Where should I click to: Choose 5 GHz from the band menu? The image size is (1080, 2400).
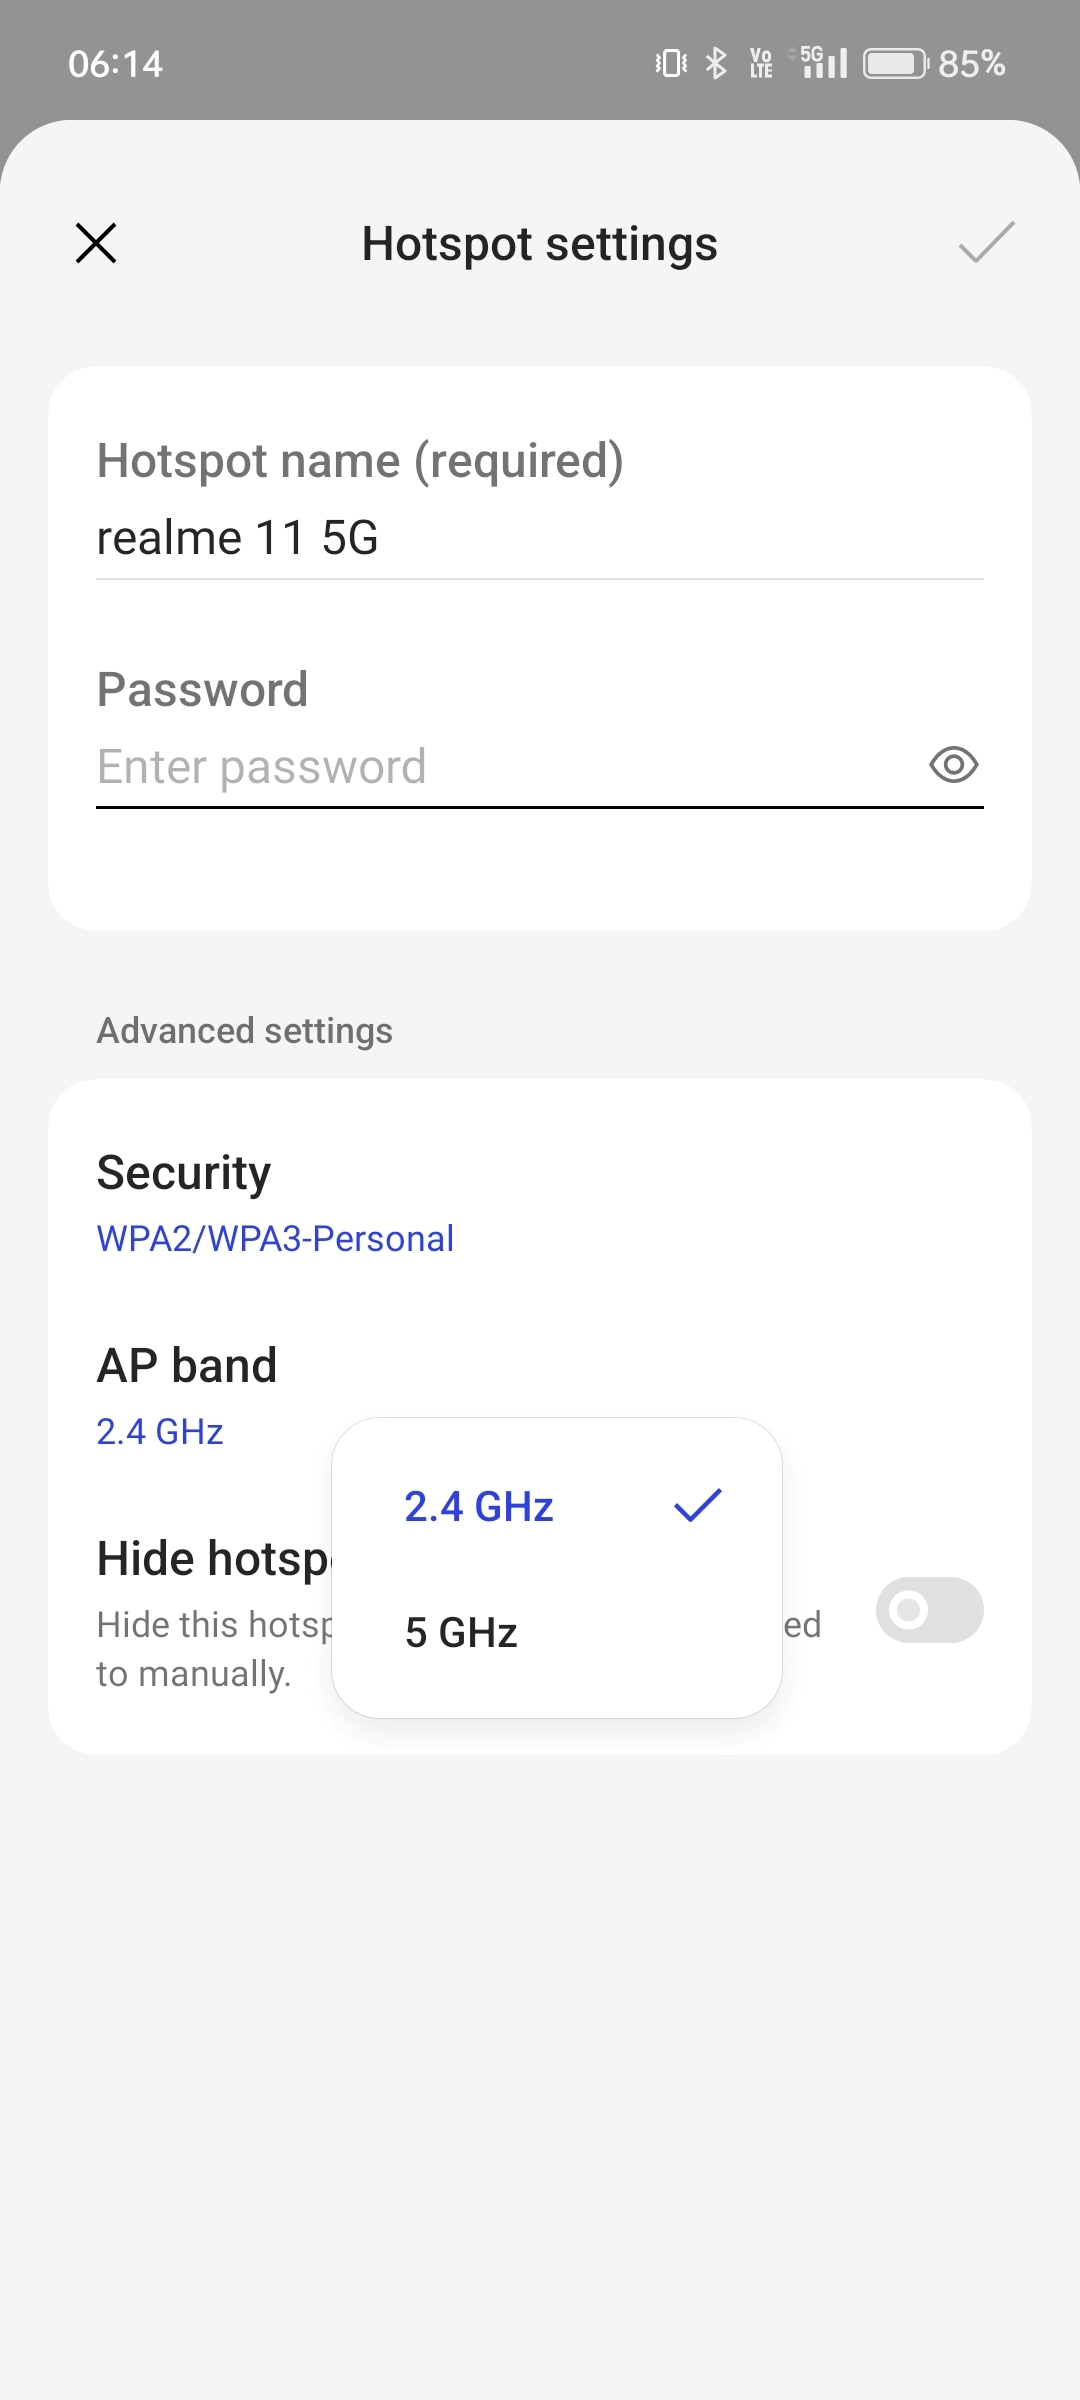tap(461, 1633)
